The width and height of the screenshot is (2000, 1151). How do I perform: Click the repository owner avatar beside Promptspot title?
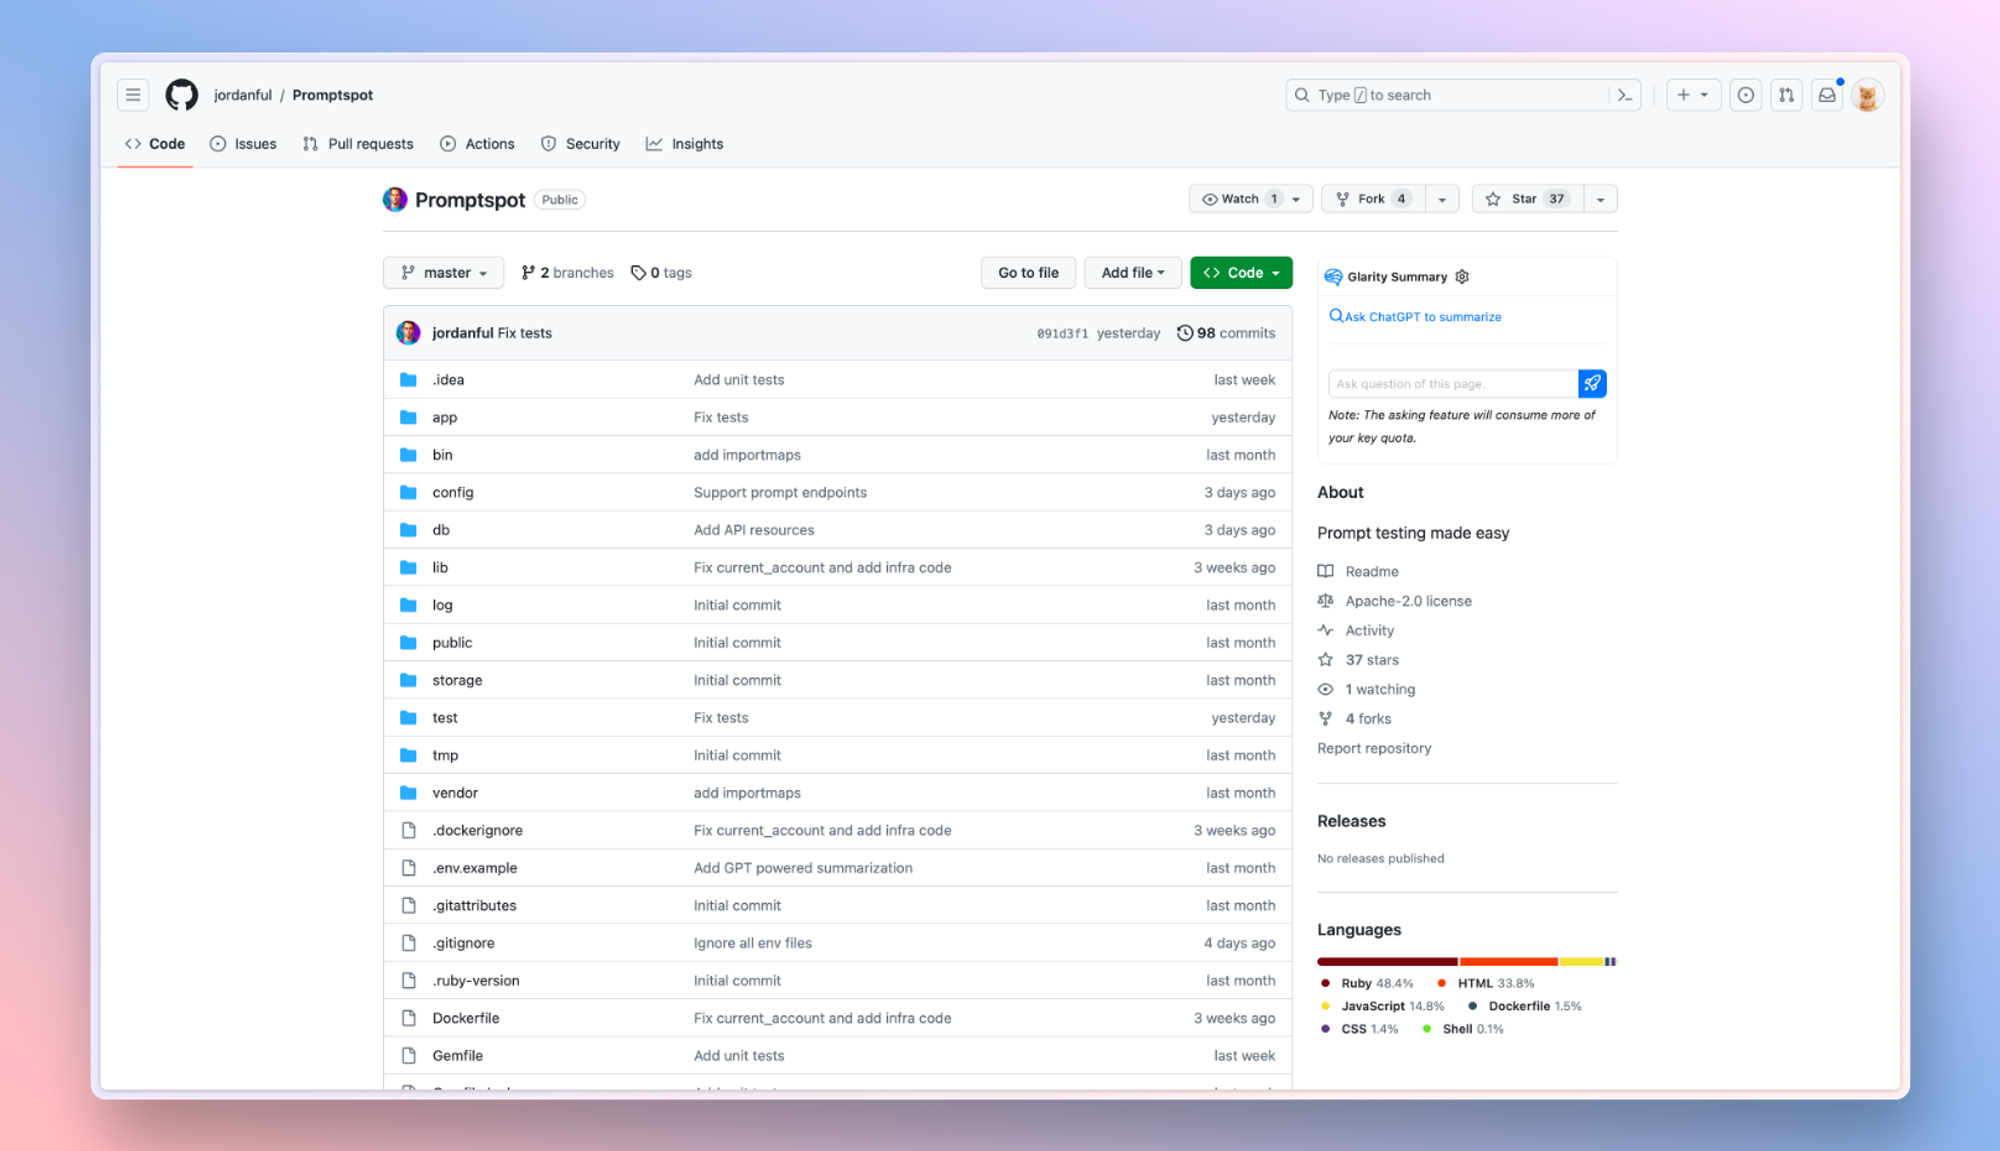tap(395, 199)
